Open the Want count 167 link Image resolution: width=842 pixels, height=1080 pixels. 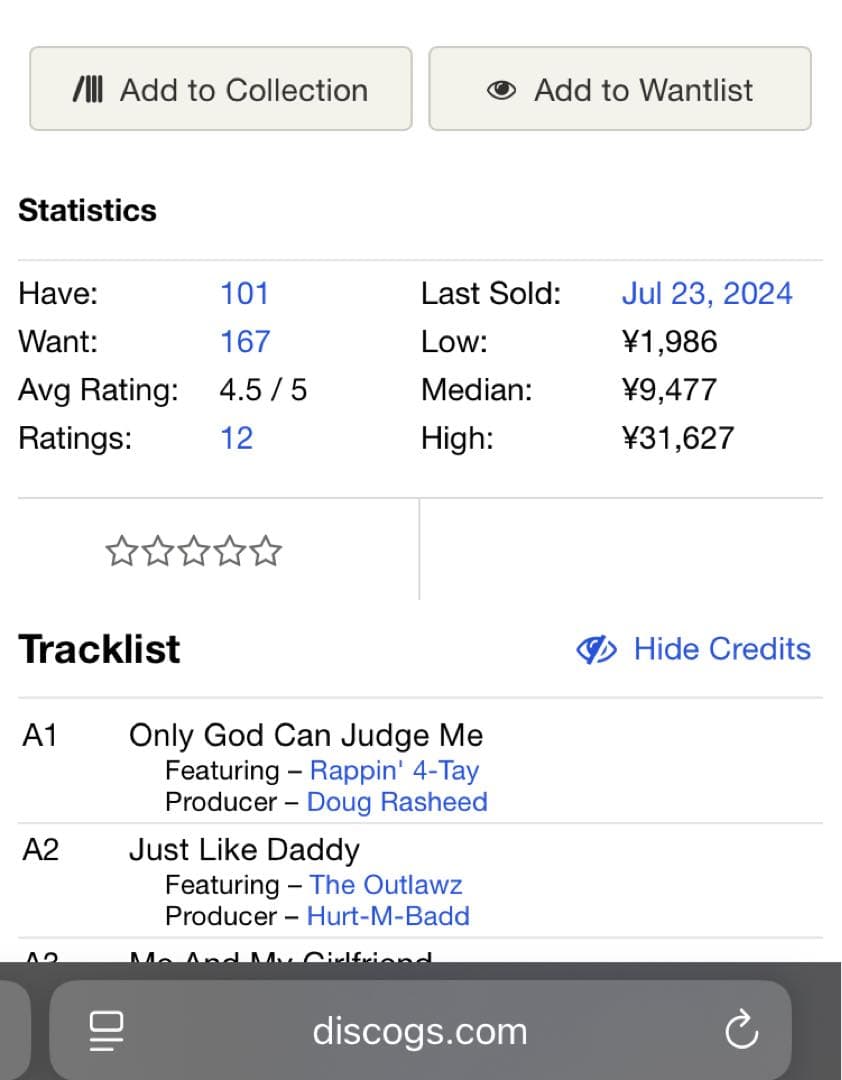coord(244,341)
